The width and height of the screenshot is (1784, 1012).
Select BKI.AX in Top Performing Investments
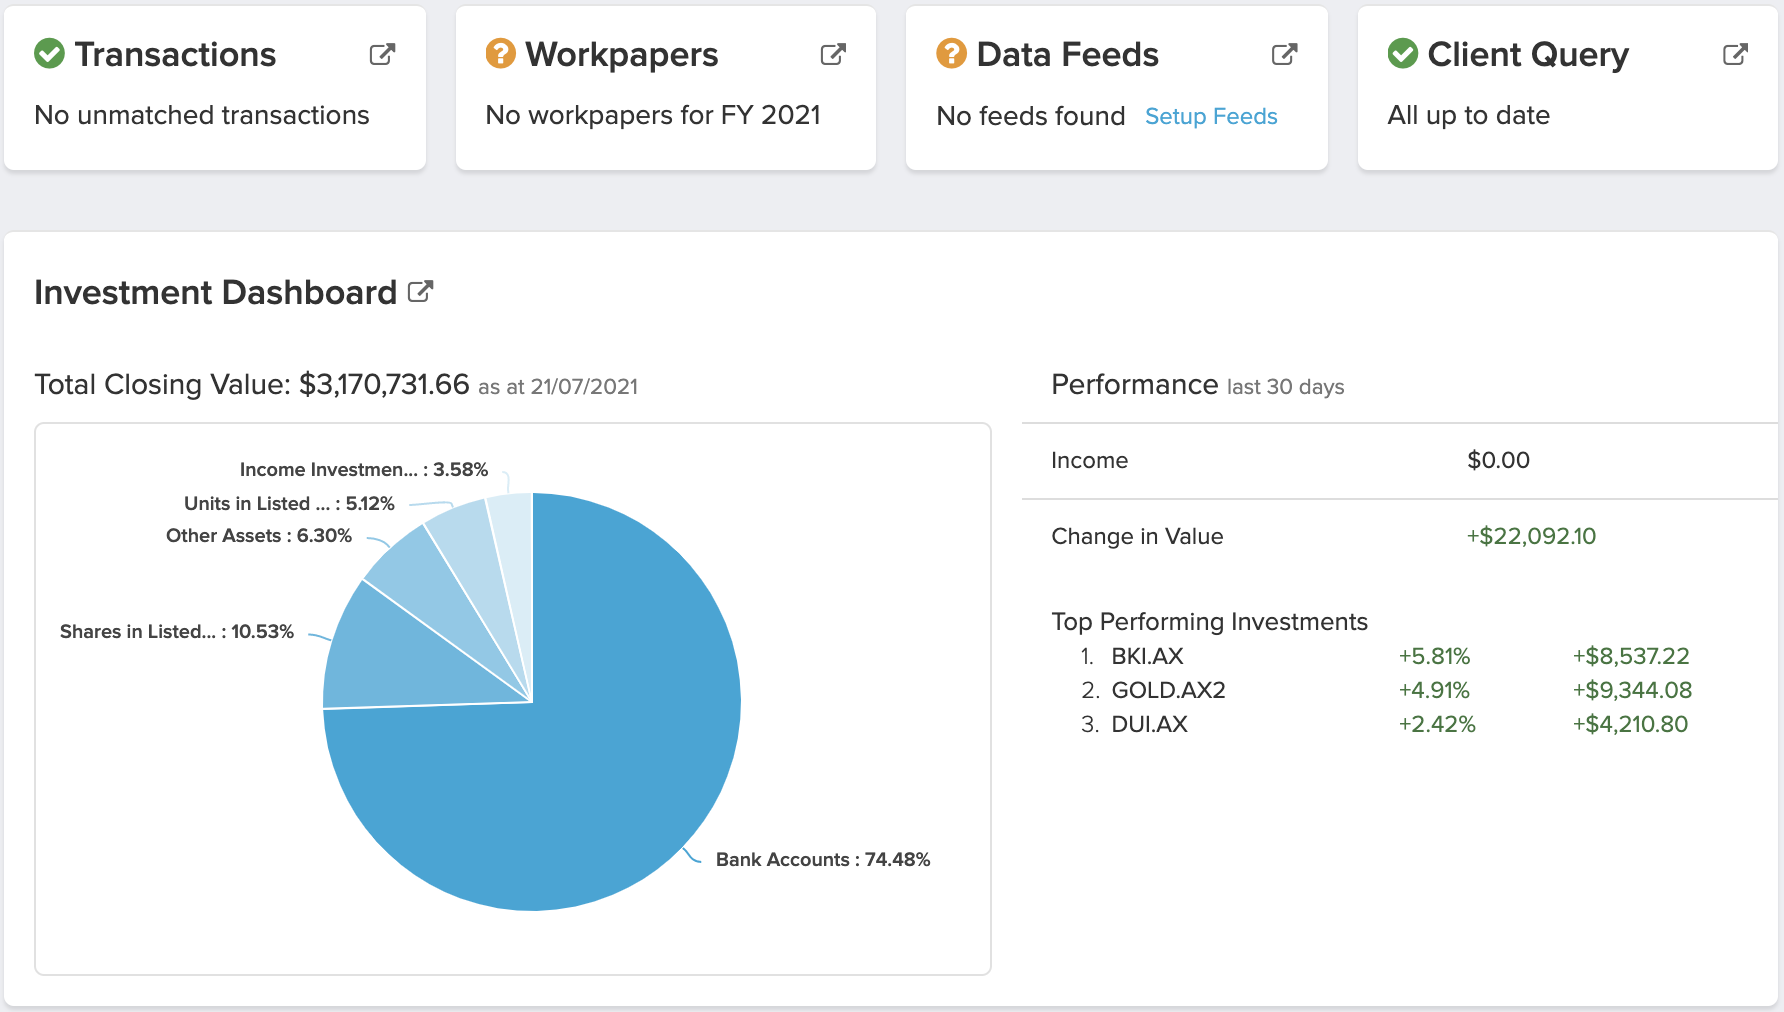pos(1146,656)
